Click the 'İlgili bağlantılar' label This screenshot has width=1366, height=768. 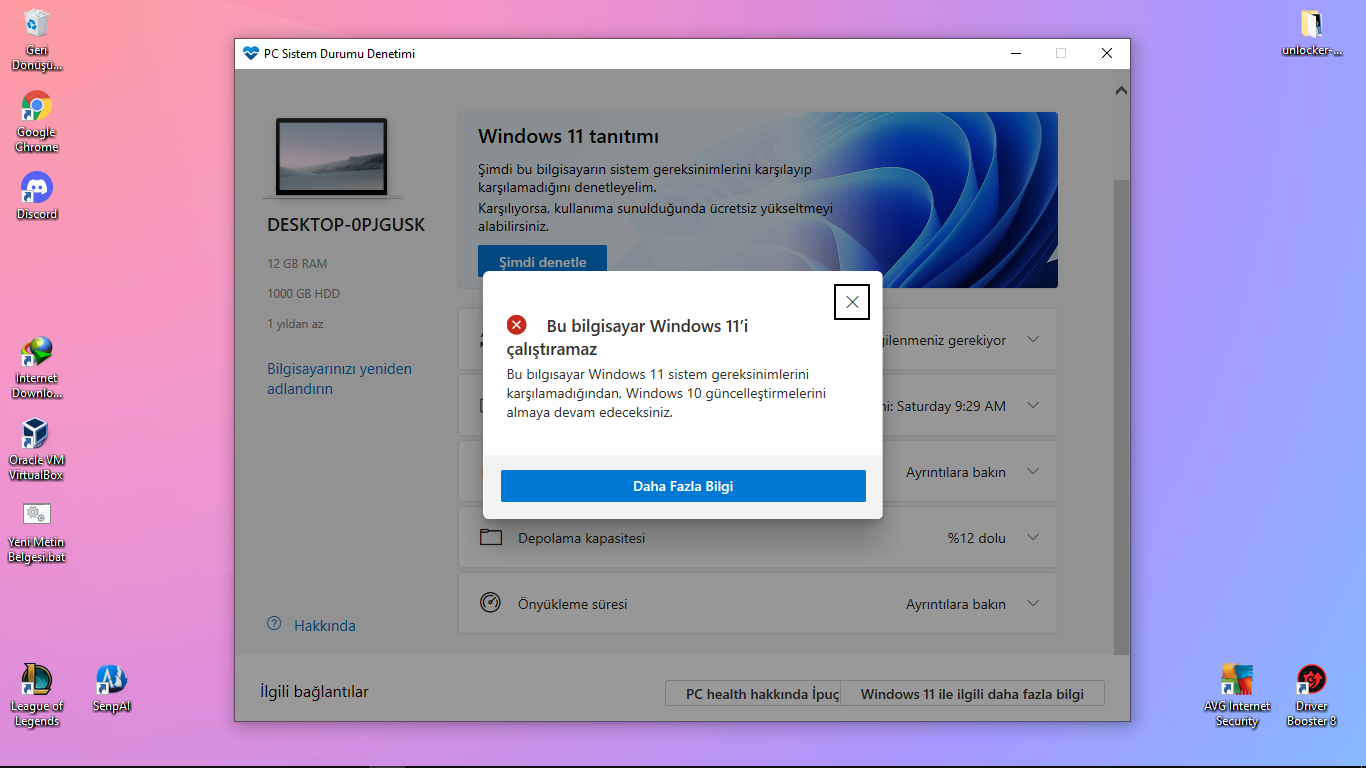314,692
